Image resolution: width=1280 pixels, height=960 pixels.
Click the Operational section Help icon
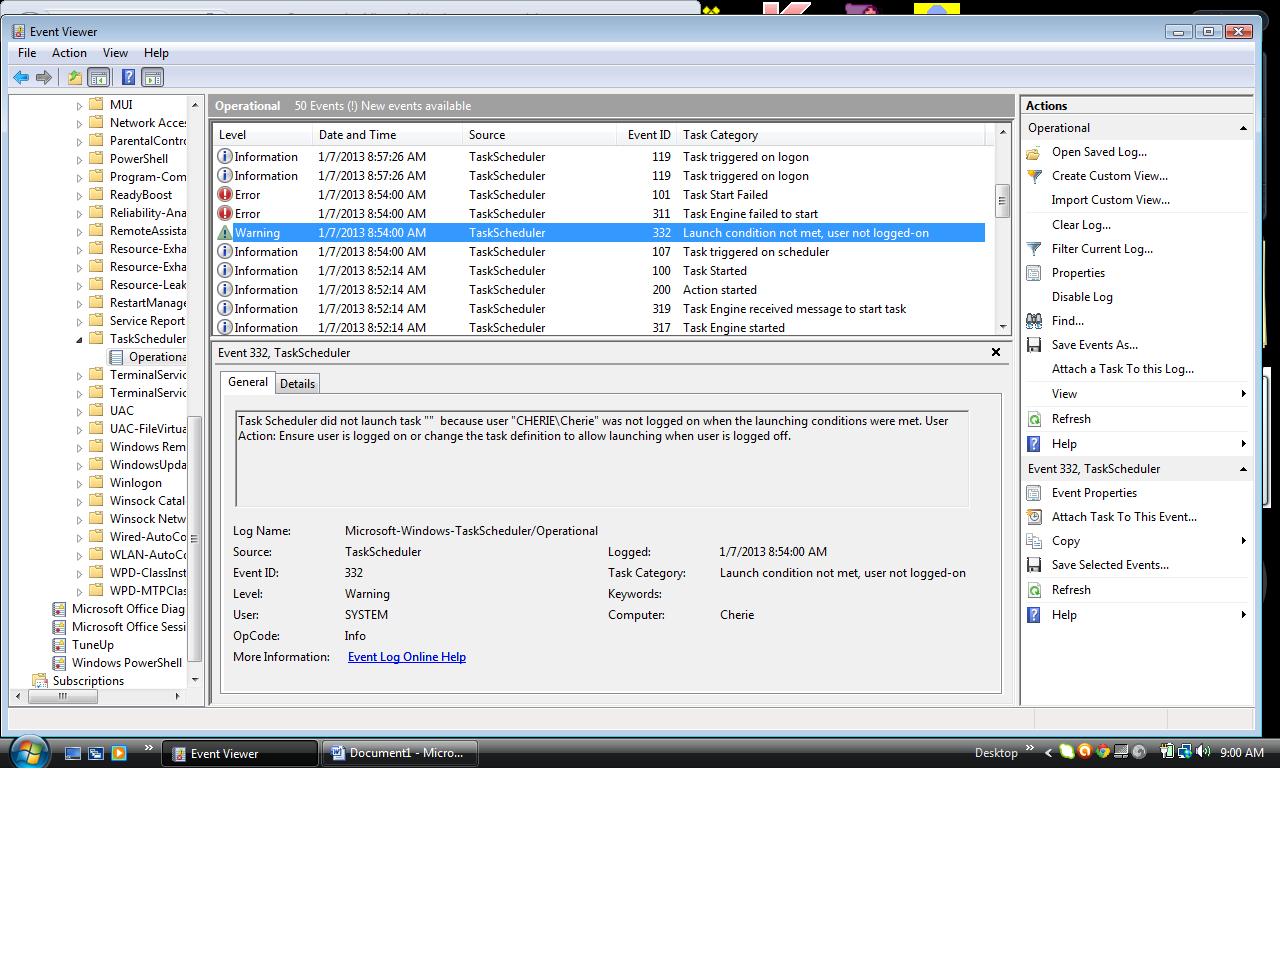(x=1034, y=444)
